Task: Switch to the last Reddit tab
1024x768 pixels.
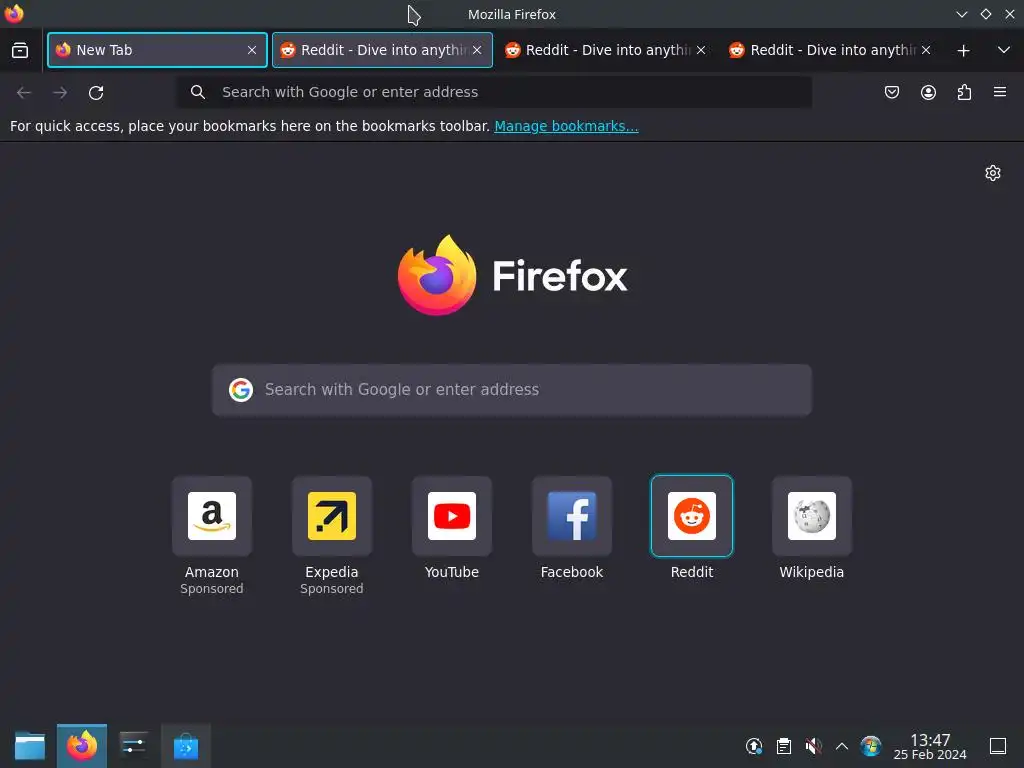Action: pos(831,50)
